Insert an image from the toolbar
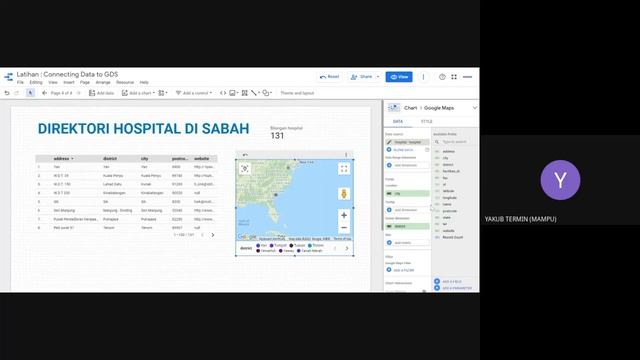 233,93
